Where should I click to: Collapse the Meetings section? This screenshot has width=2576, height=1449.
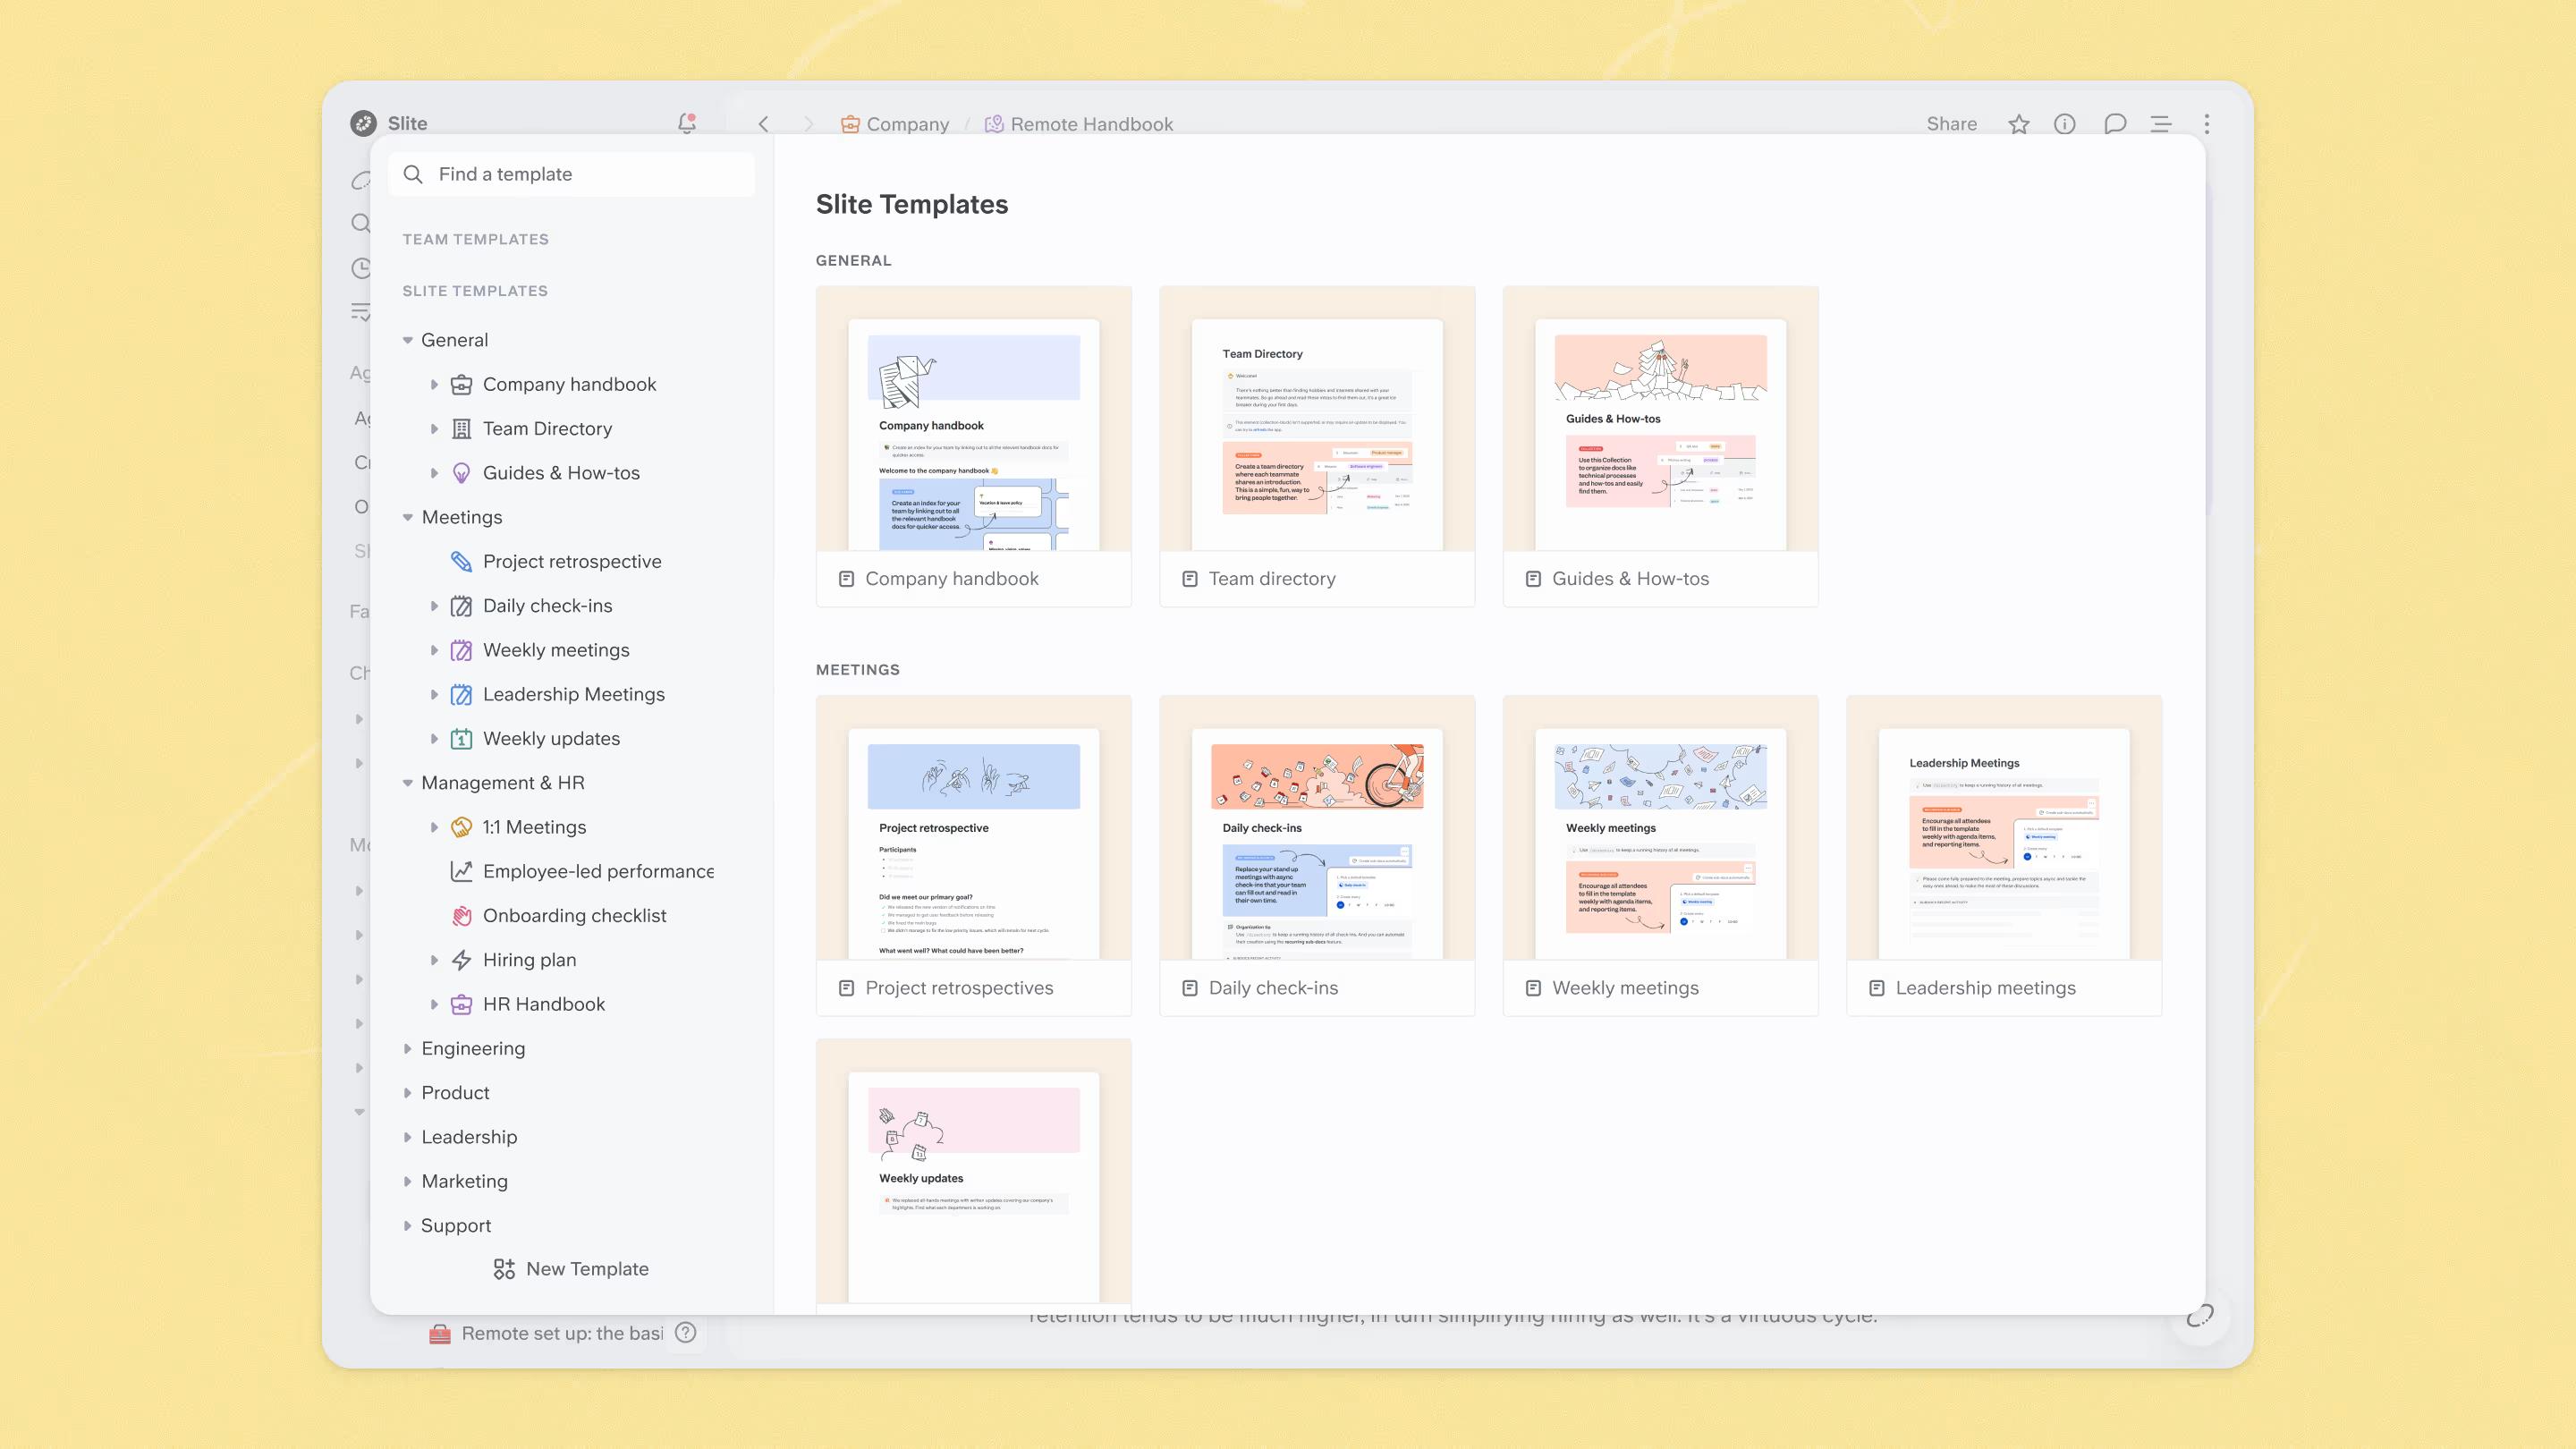[408, 517]
